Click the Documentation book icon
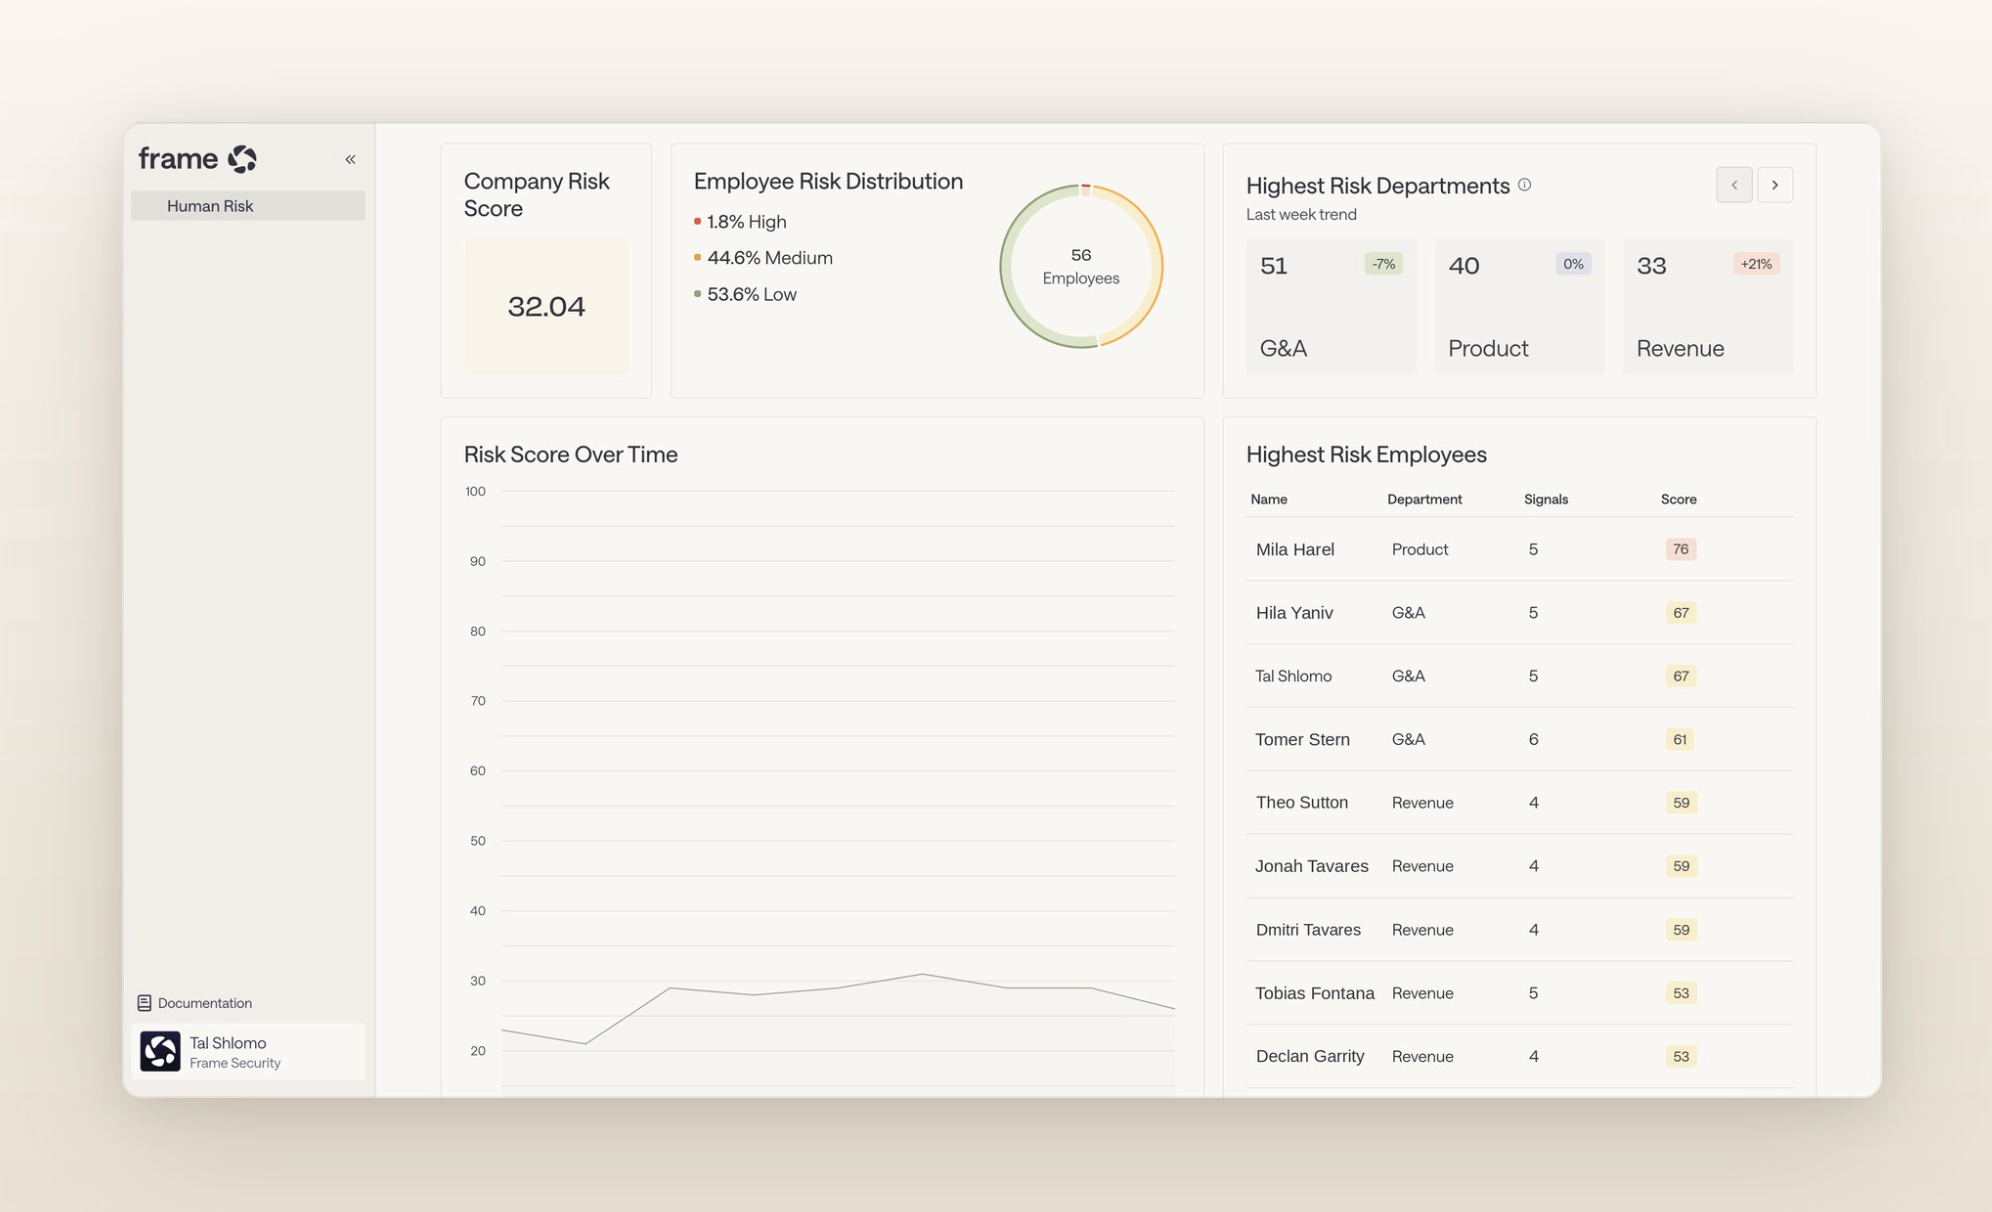Image resolution: width=1992 pixels, height=1212 pixels. (x=144, y=1002)
